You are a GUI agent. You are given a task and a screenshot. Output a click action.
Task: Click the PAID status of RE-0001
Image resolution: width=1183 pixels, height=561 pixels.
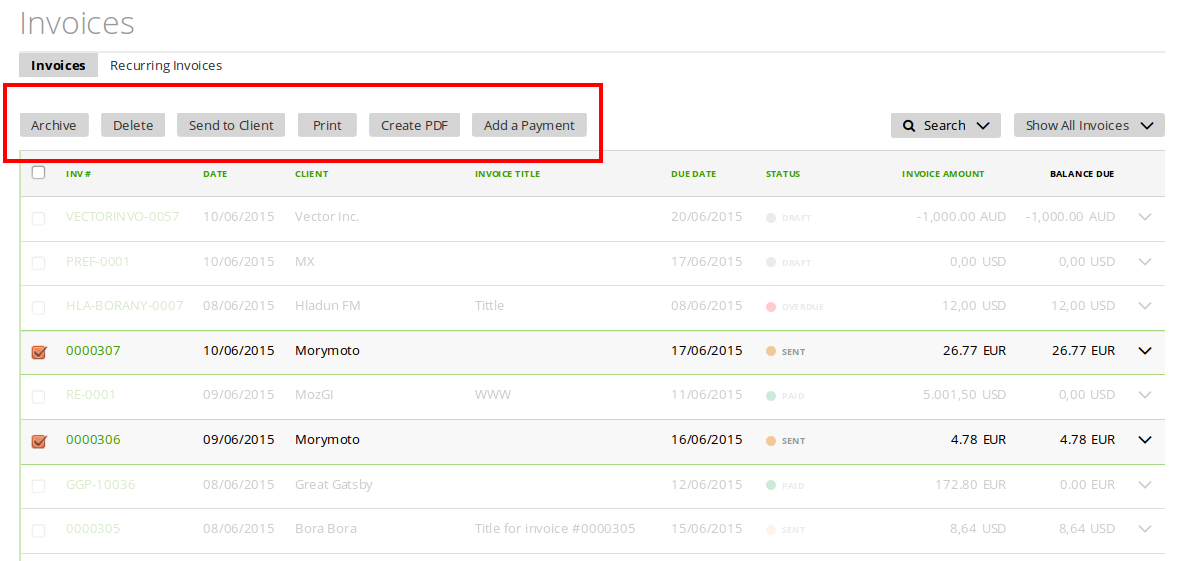click(785, 396)
